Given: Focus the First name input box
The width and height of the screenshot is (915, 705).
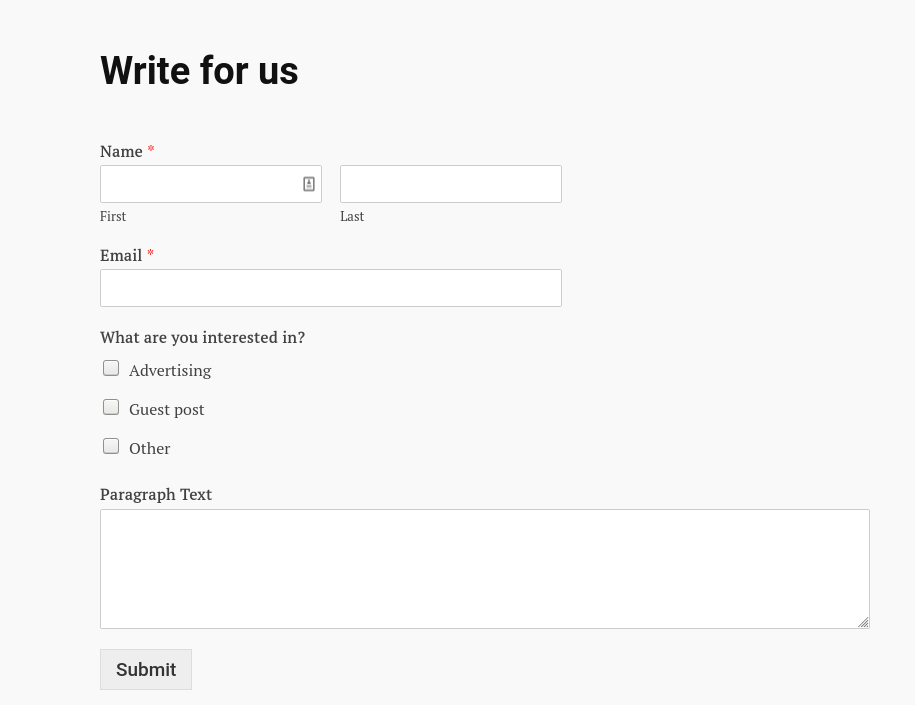Looking at the screenshot, I should coord(211,184).
